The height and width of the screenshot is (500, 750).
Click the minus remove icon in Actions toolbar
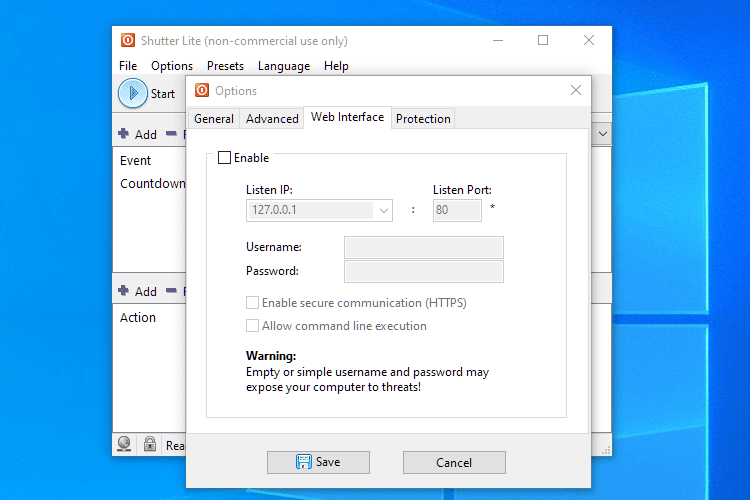pos(171,290)
